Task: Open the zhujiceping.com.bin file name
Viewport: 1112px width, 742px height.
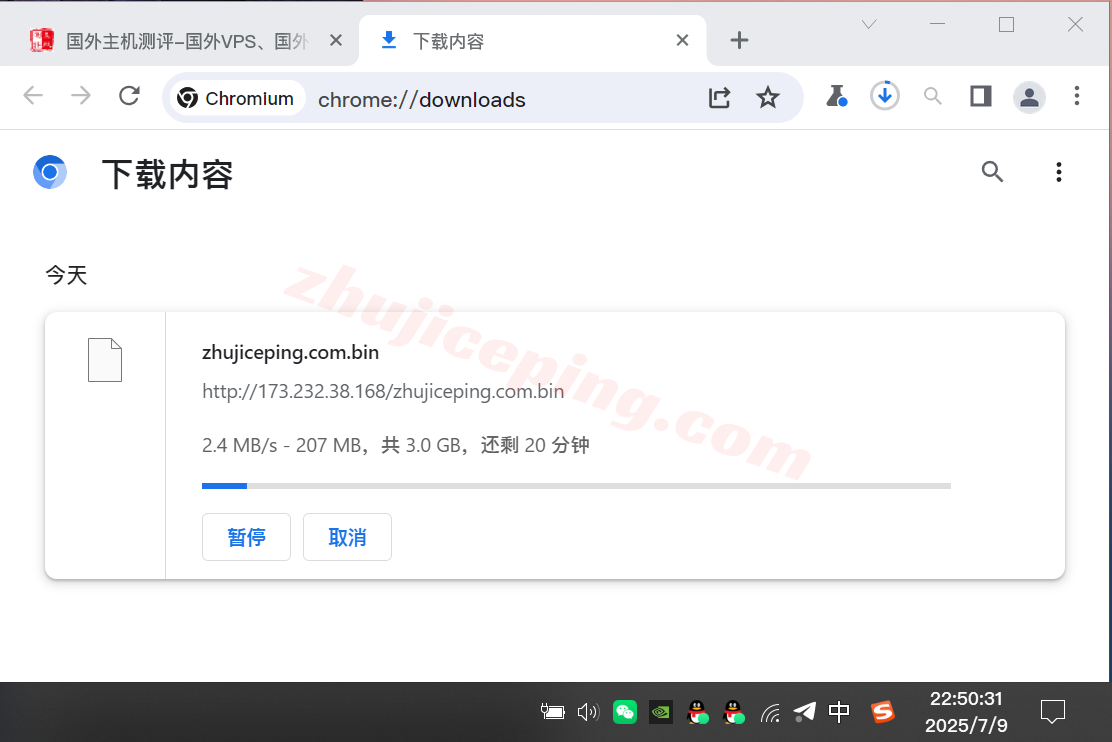Action: click(290, 353)
